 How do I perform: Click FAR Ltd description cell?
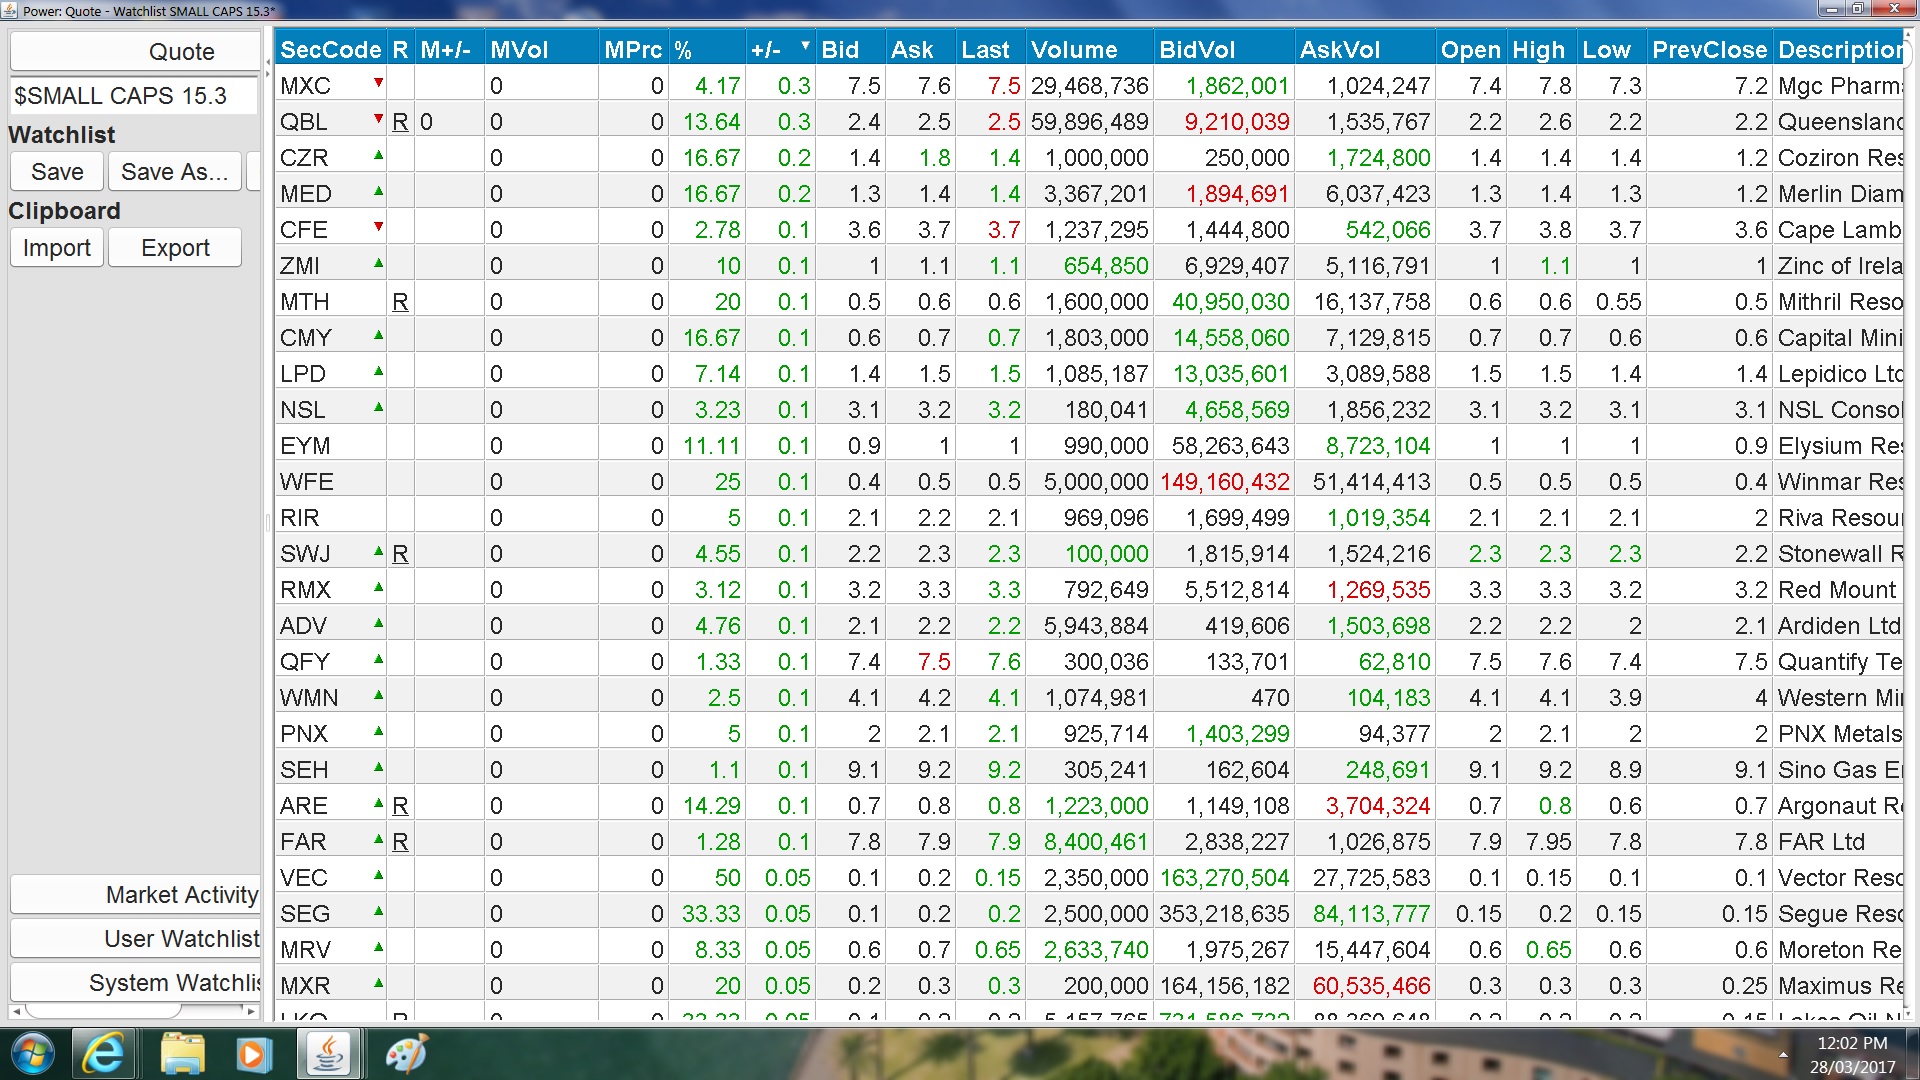(x=1839, y=841)
